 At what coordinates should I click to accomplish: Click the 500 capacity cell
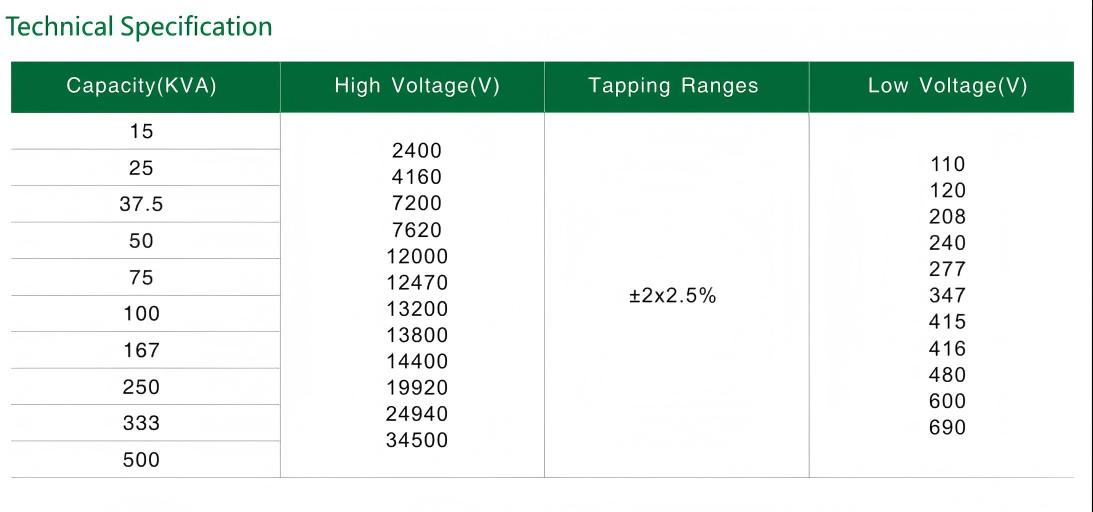click(x=142, y=460)
